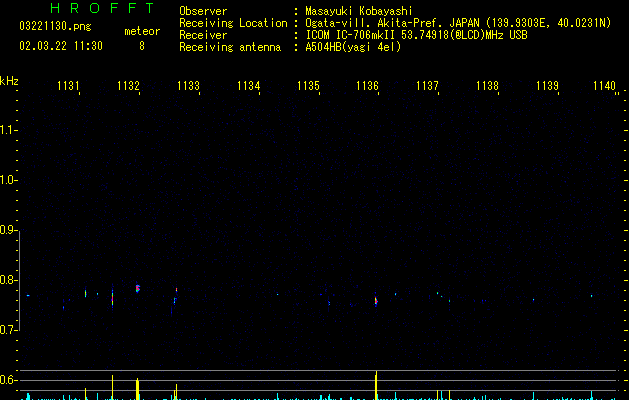Screen dimensions: 629x400
Task: Click the 0.6 kHz frequency label
Action: click(x=8, y=380)
